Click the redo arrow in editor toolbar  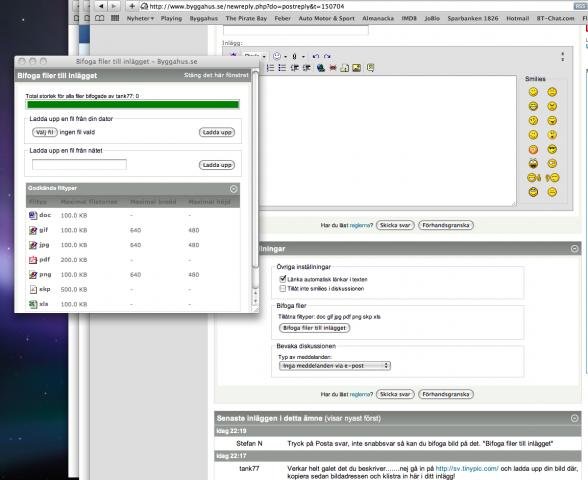[327, 57]
